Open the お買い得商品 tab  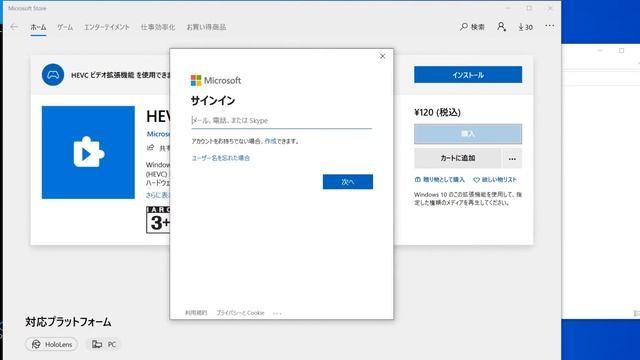point(206,27)
